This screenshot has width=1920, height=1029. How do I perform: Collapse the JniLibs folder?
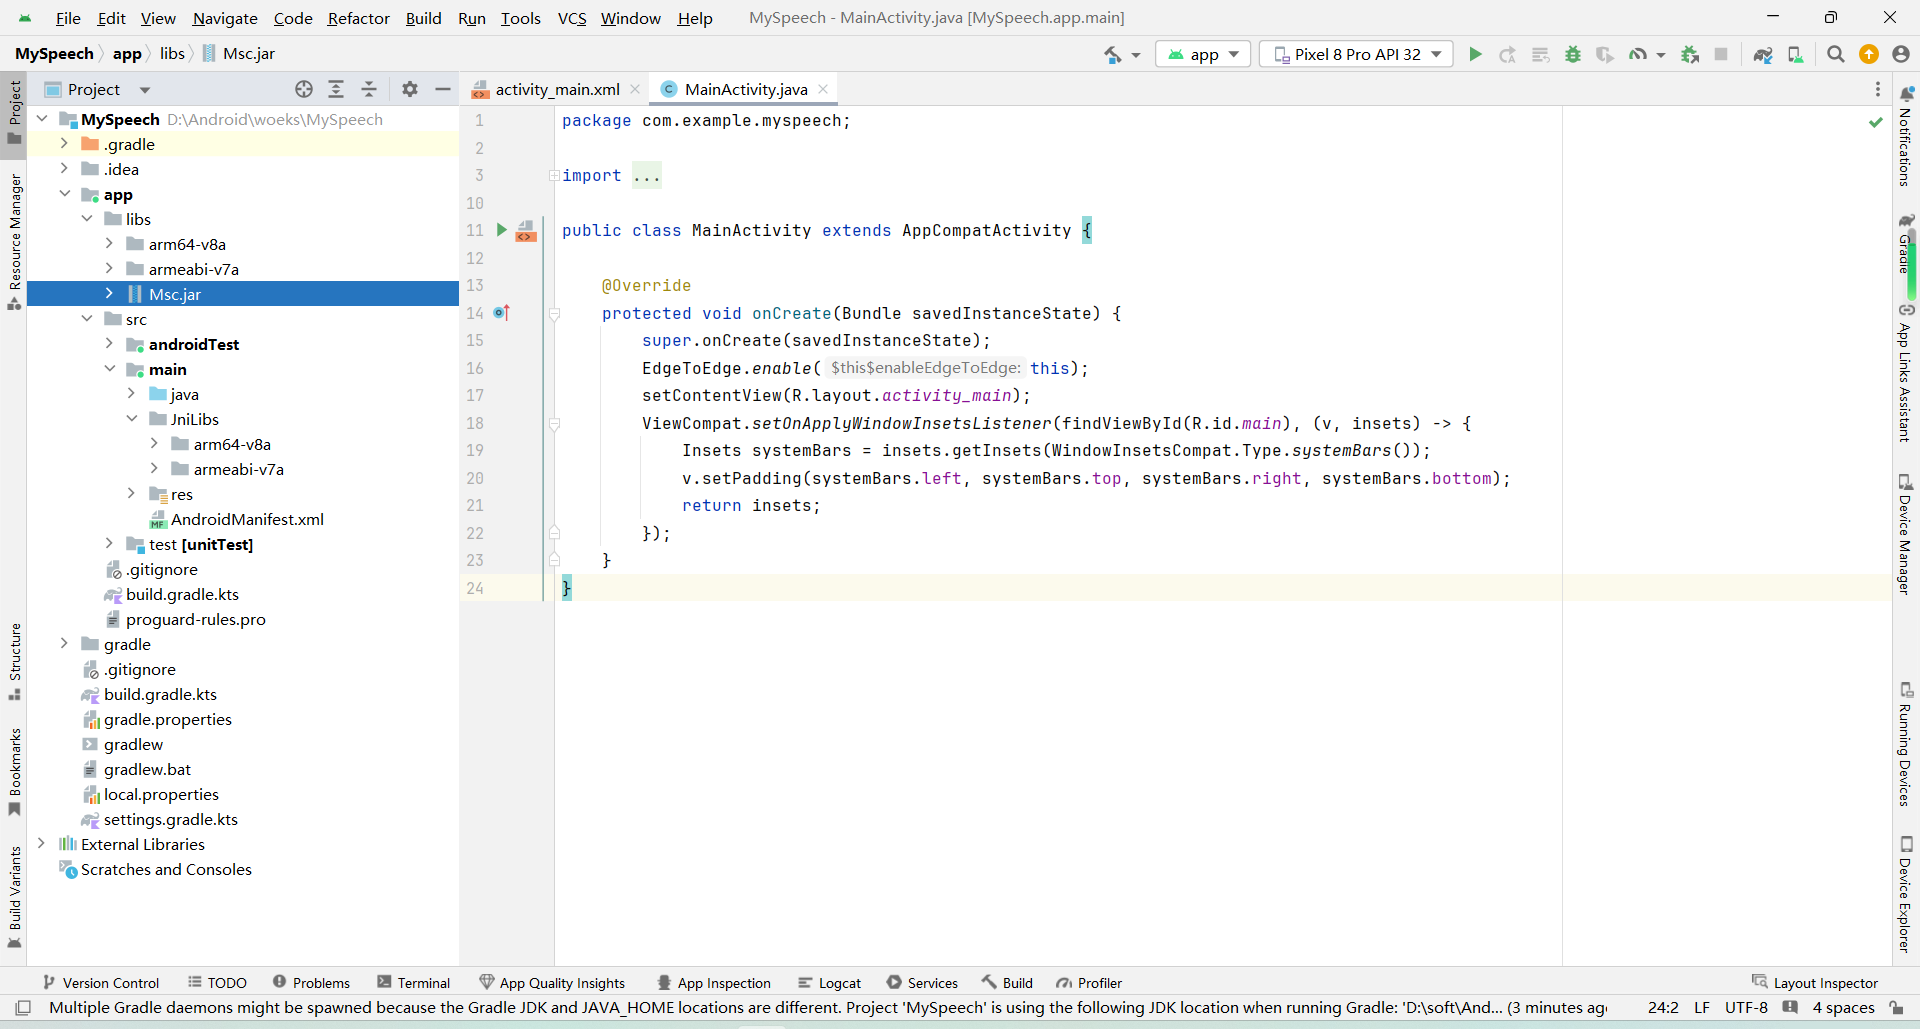point(132,419)
